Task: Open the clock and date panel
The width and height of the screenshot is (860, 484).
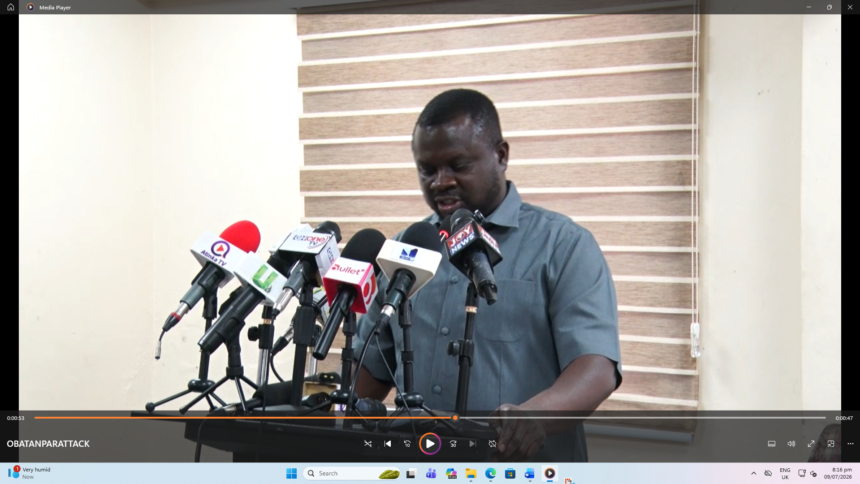Action: click(840, 473)
